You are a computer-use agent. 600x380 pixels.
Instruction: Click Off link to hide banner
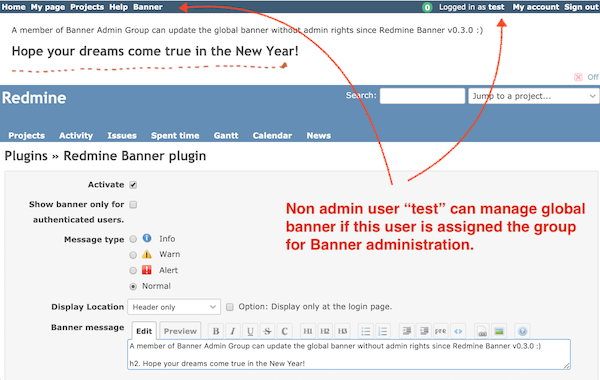click(x=593, y=77)
